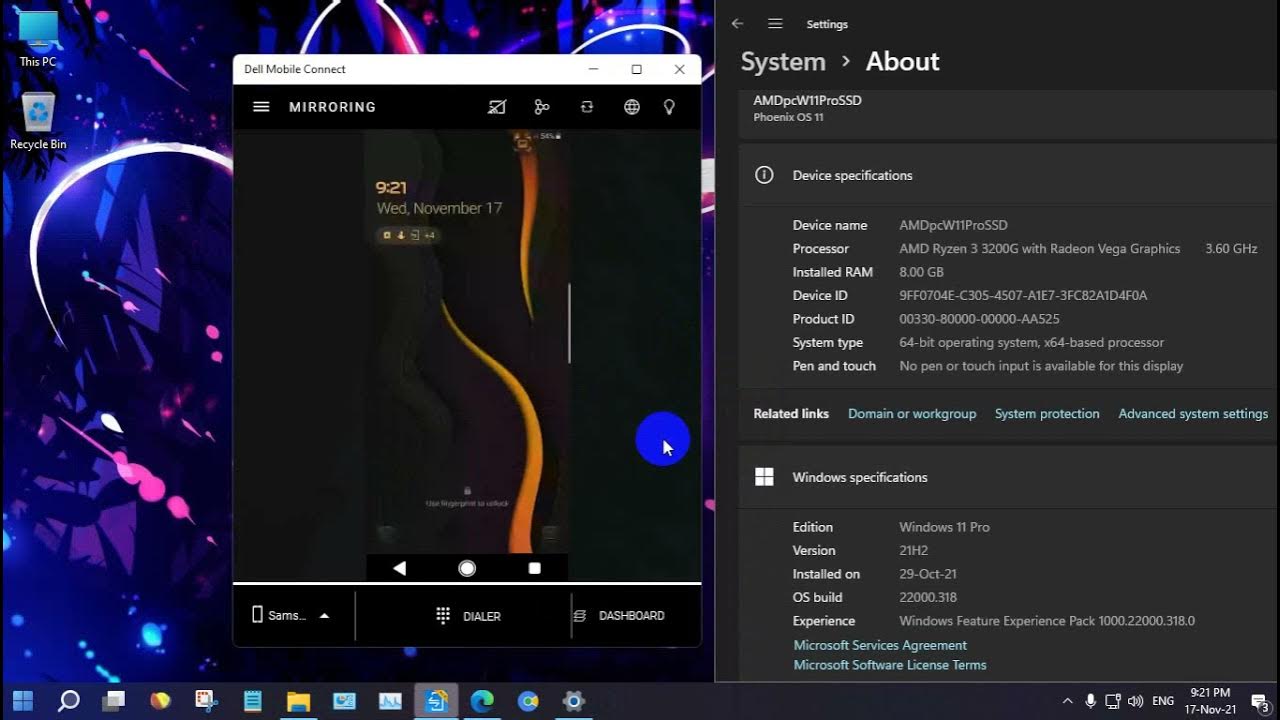Open the Dashboard tab in Dell Mobile Connect
Viewport: 1280px width, 720px height.
[x=618, y=616]
